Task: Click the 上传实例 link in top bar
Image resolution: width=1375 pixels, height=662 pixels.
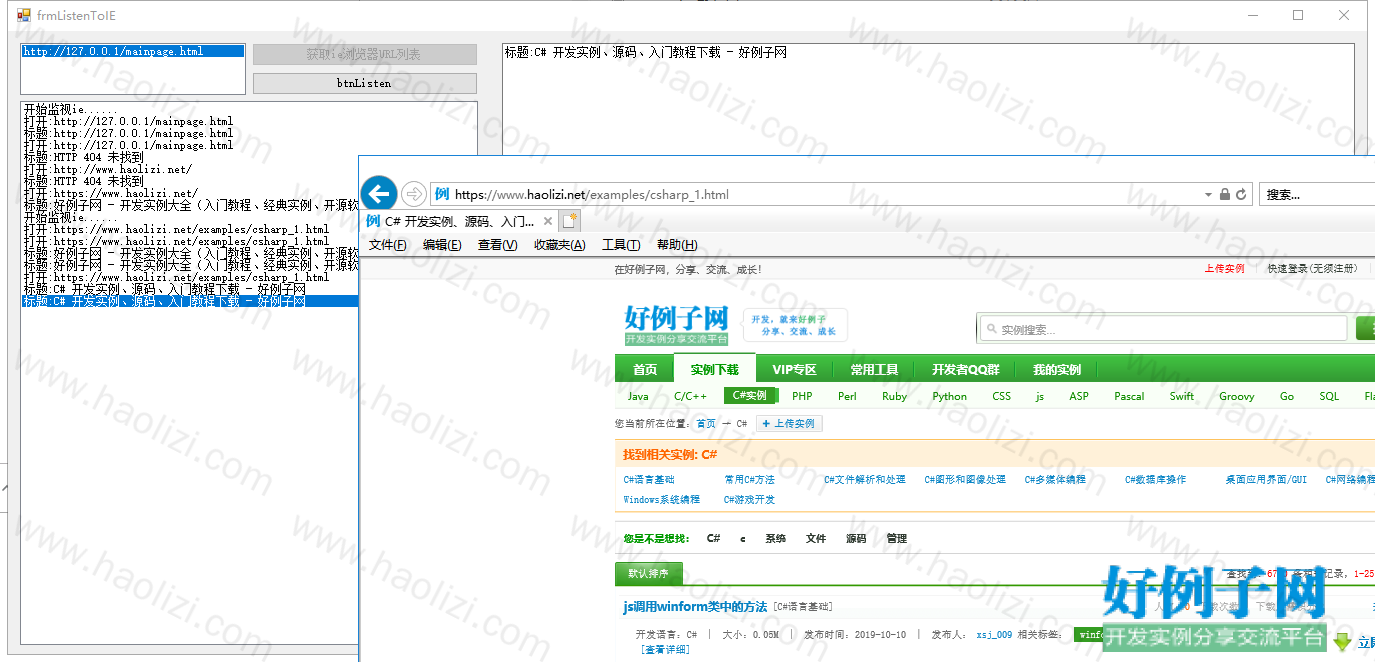Action: 1224,269
